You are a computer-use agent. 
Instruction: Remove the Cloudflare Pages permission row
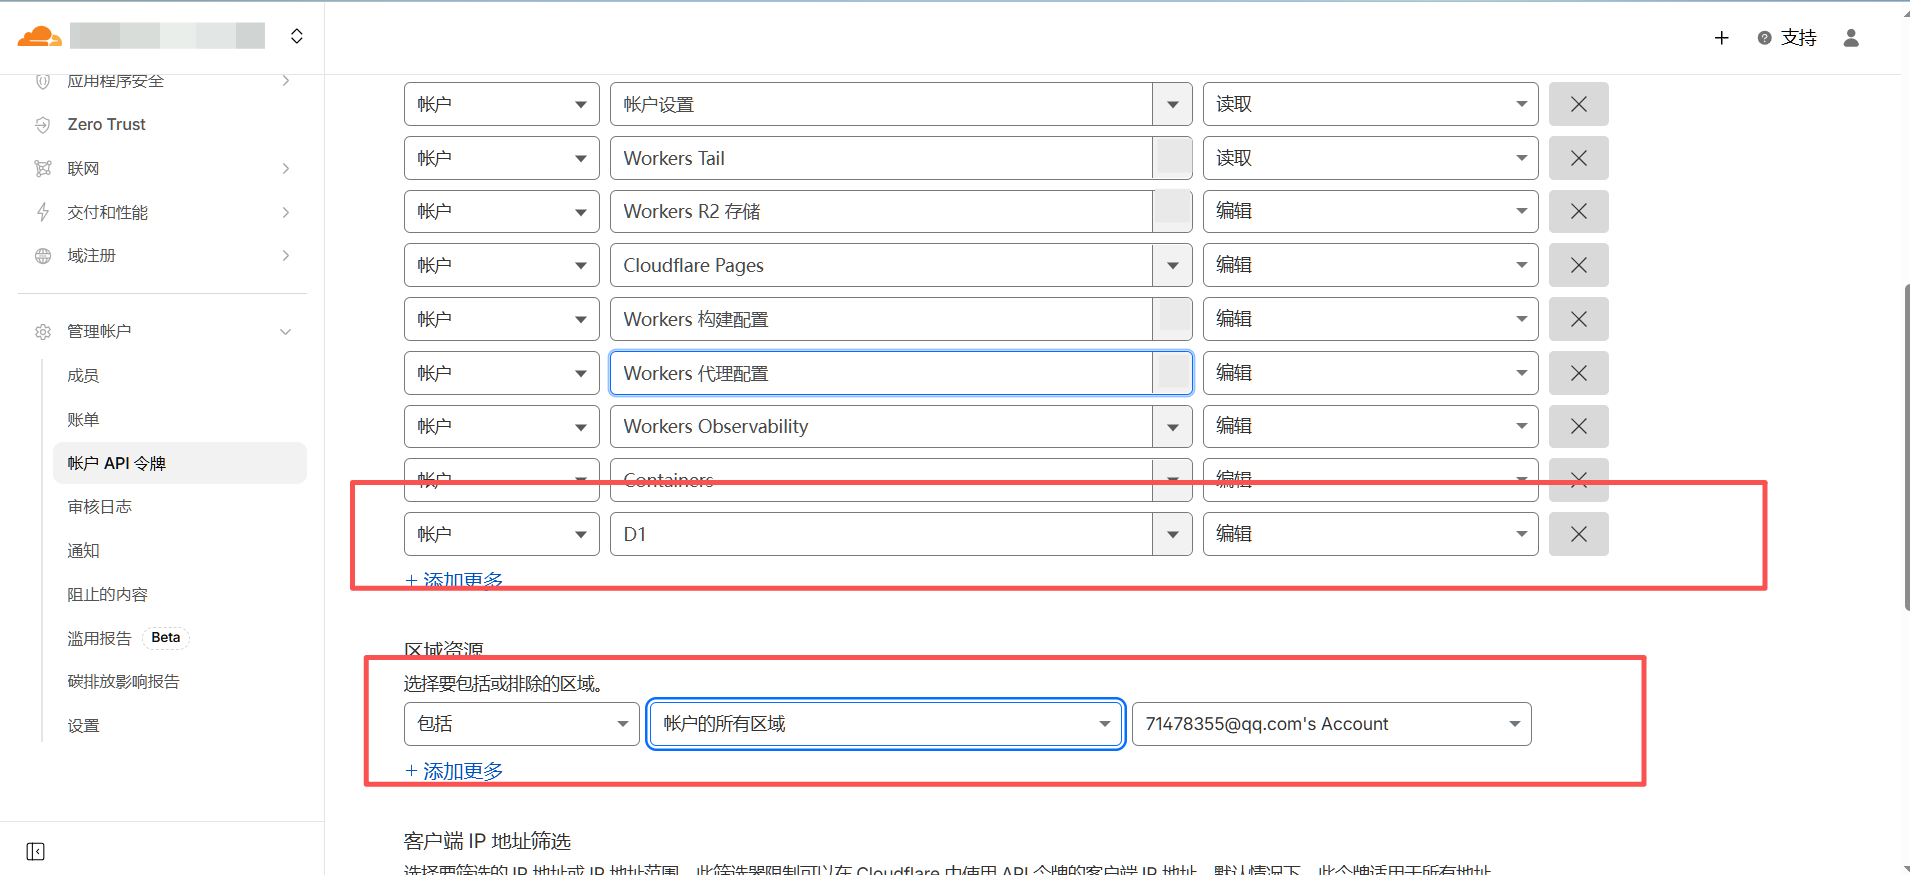(x=1578, y=265)
